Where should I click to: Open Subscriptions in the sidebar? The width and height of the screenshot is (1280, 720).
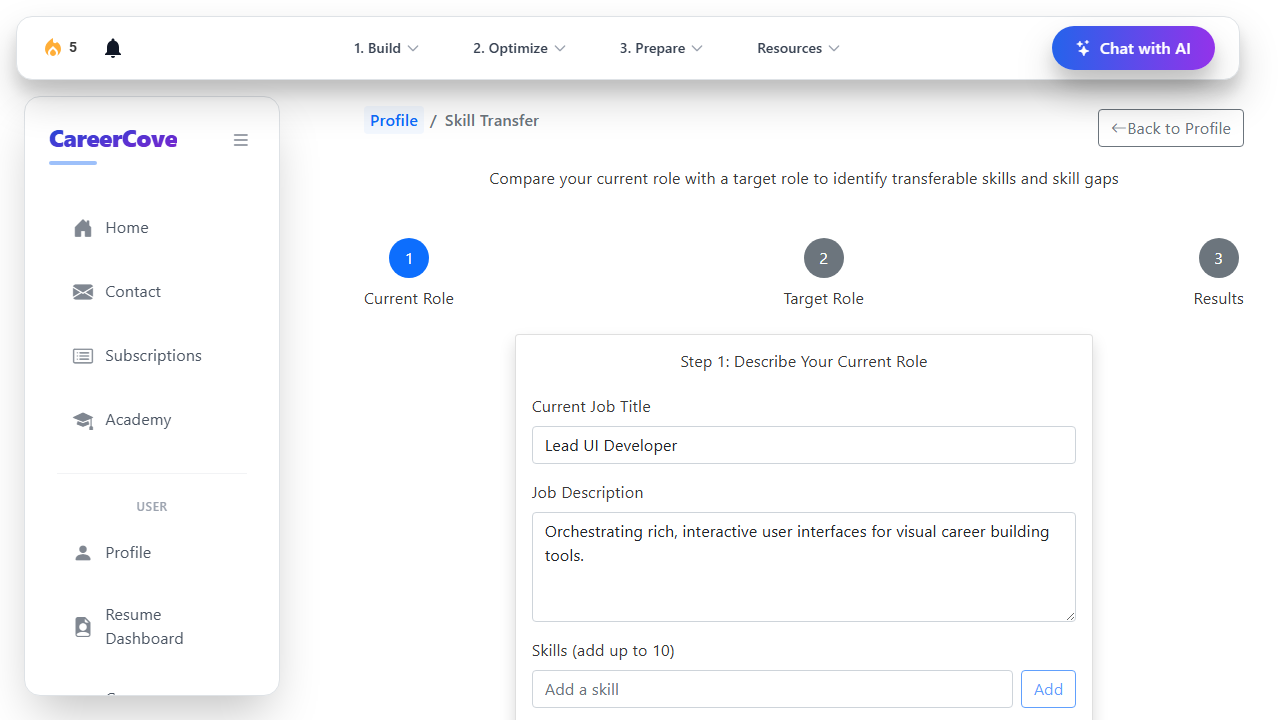click(152, 356)
